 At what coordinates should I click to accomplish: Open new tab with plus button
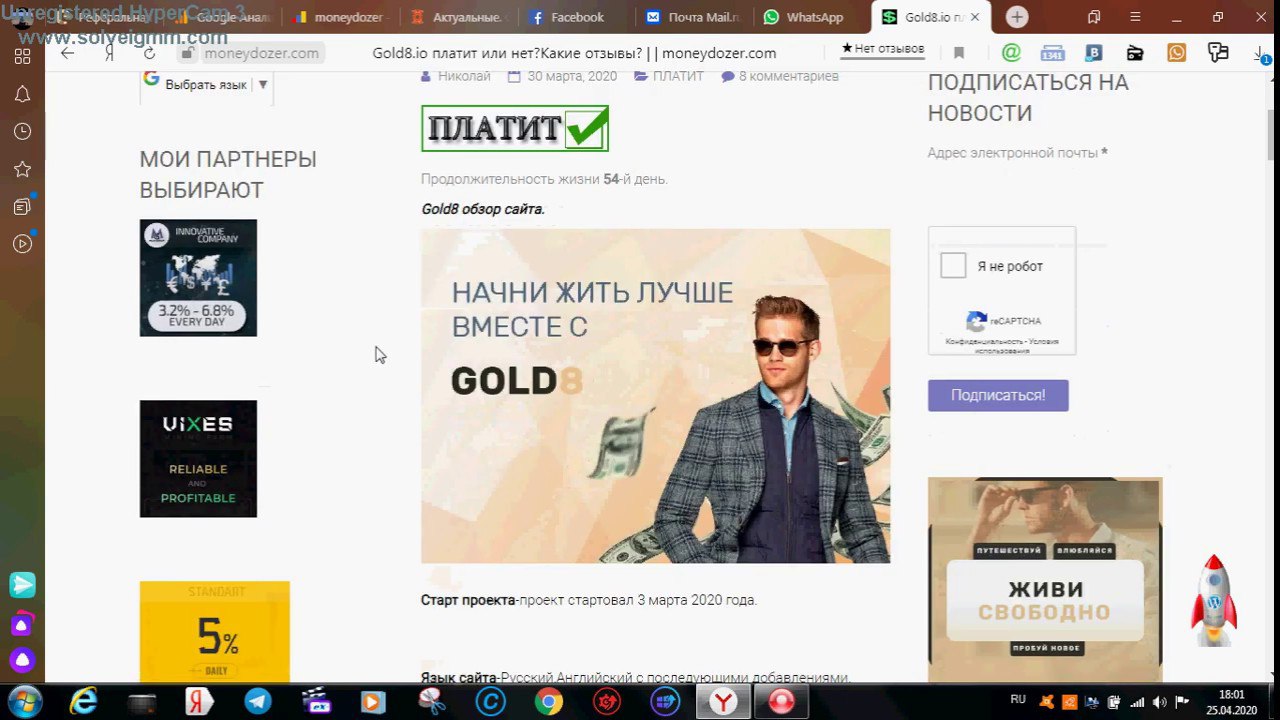1017,17
